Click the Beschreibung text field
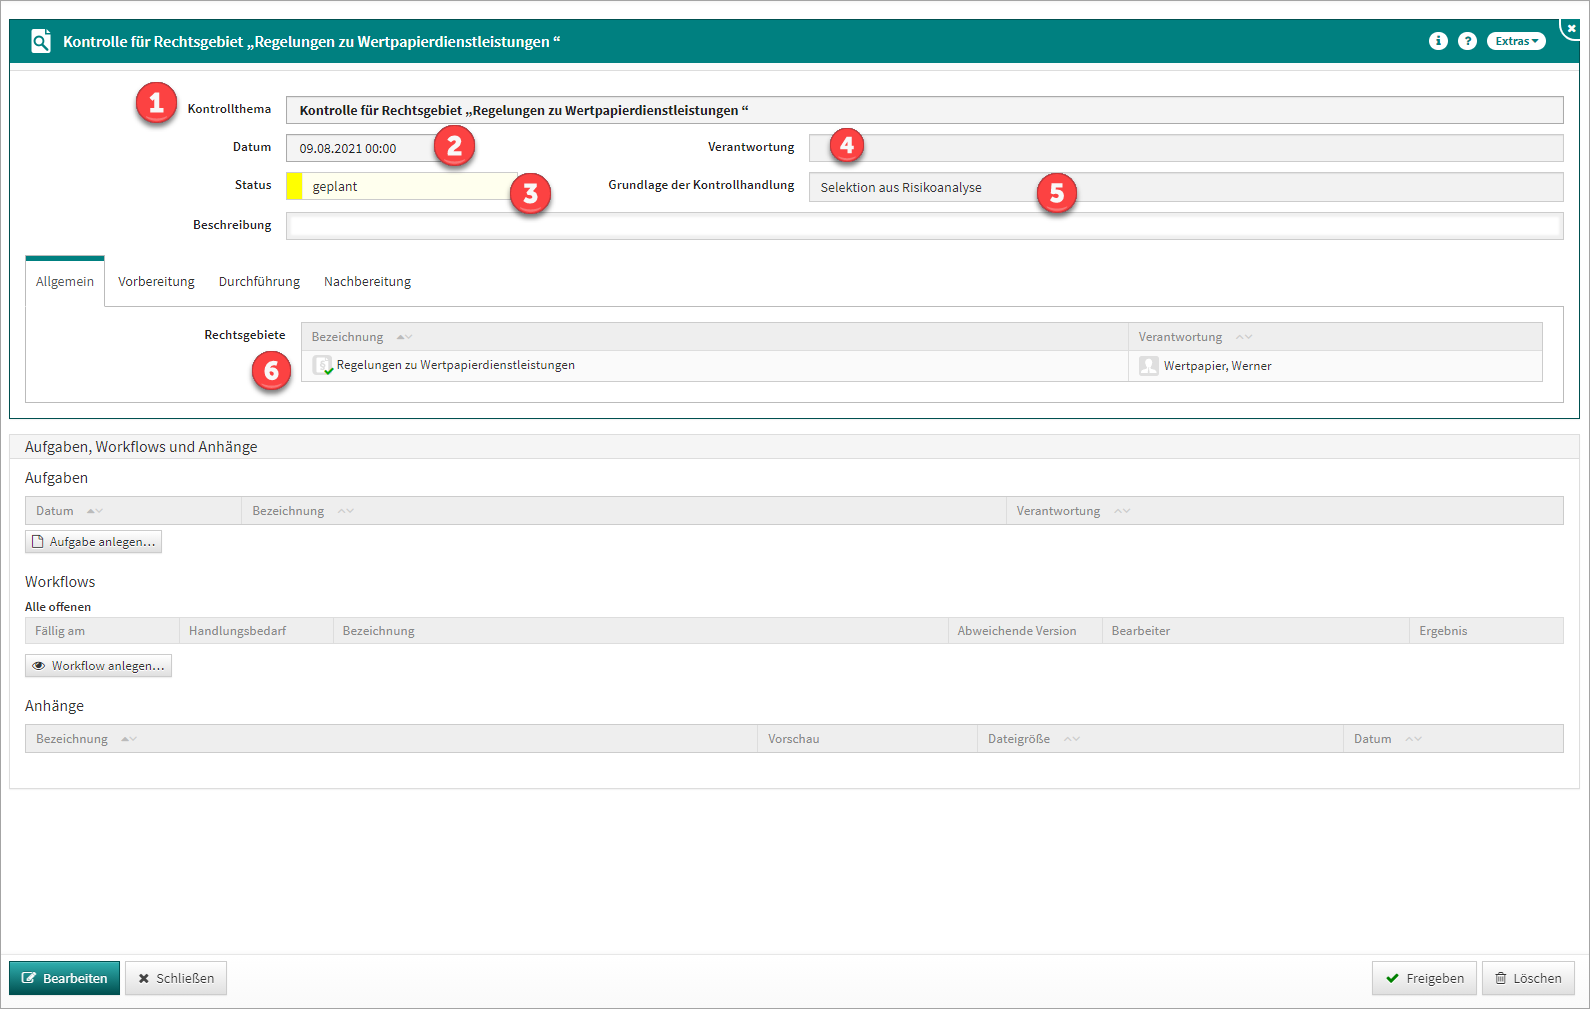1590x1009 pixels. pos(924,226)
